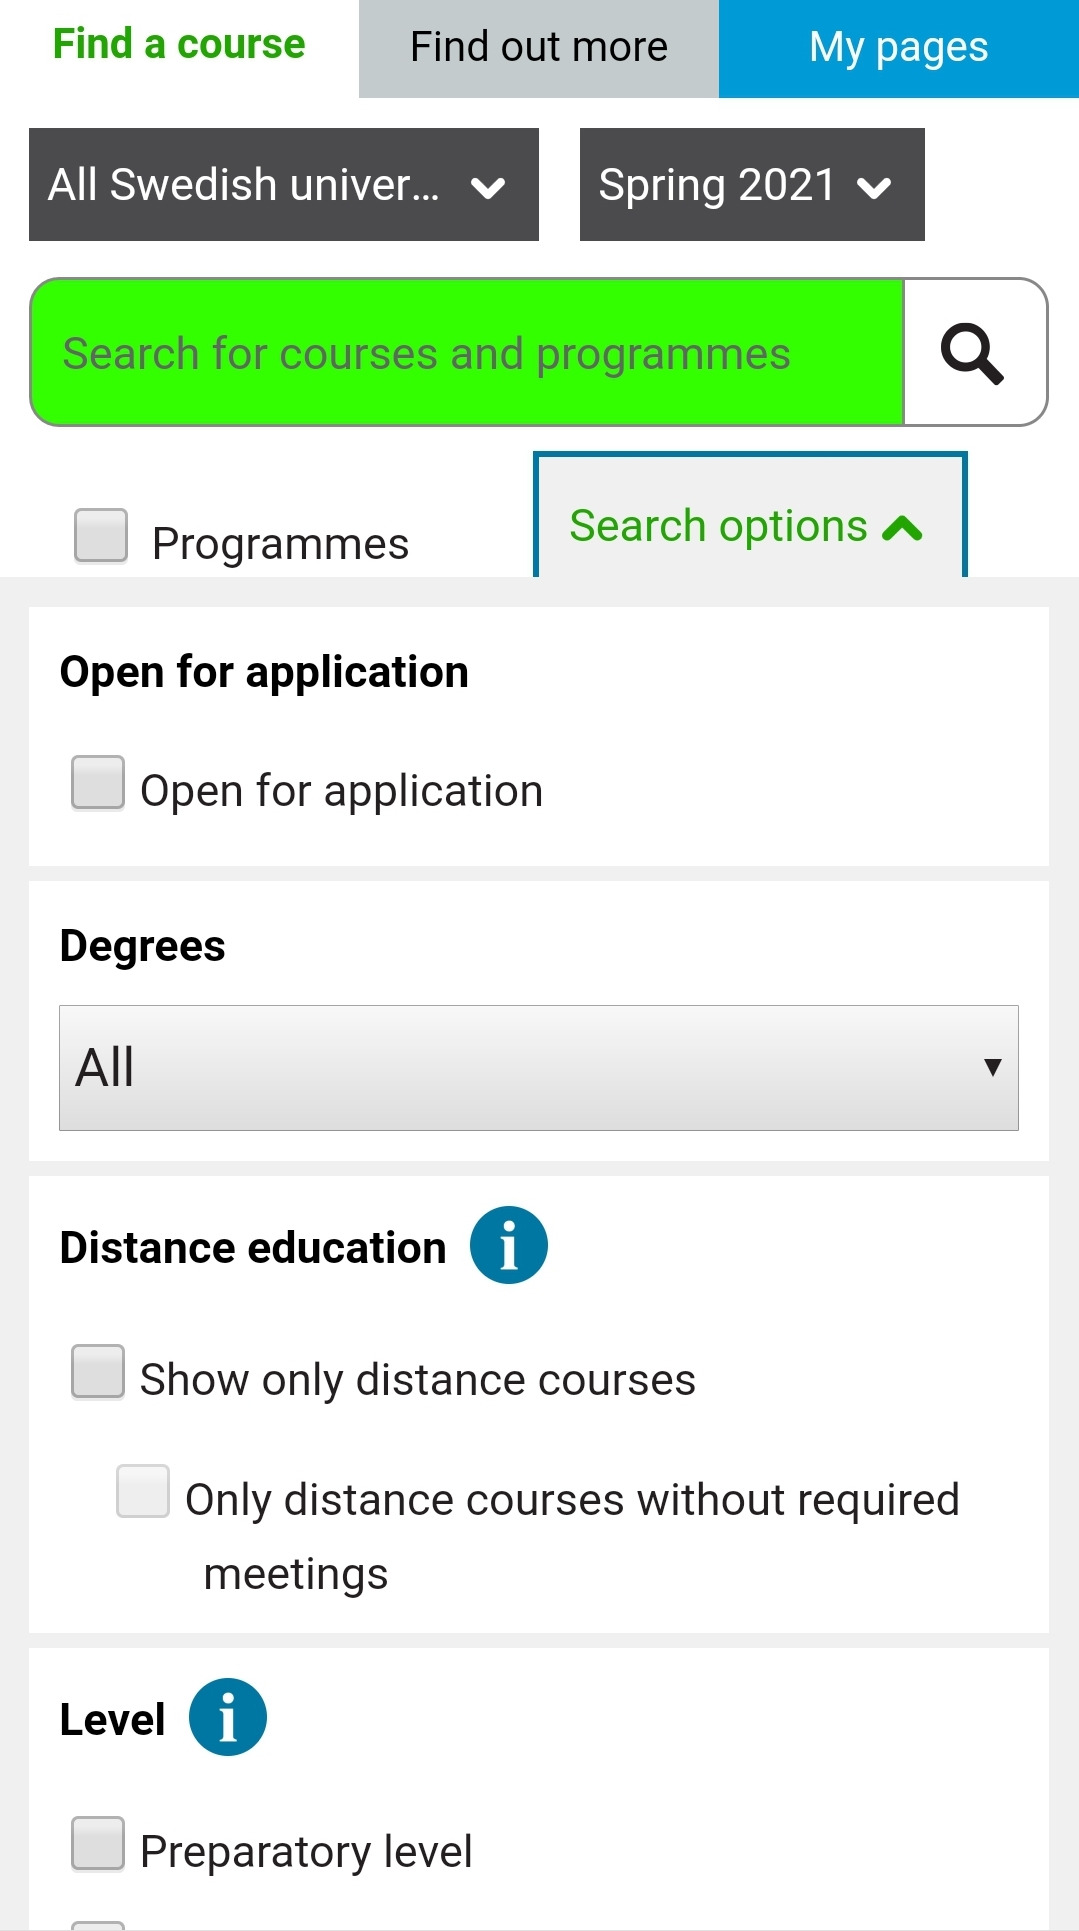Click the Show only distance courses label
The width and height of the screenshot is (1079, 1931).
[417, 1380]
